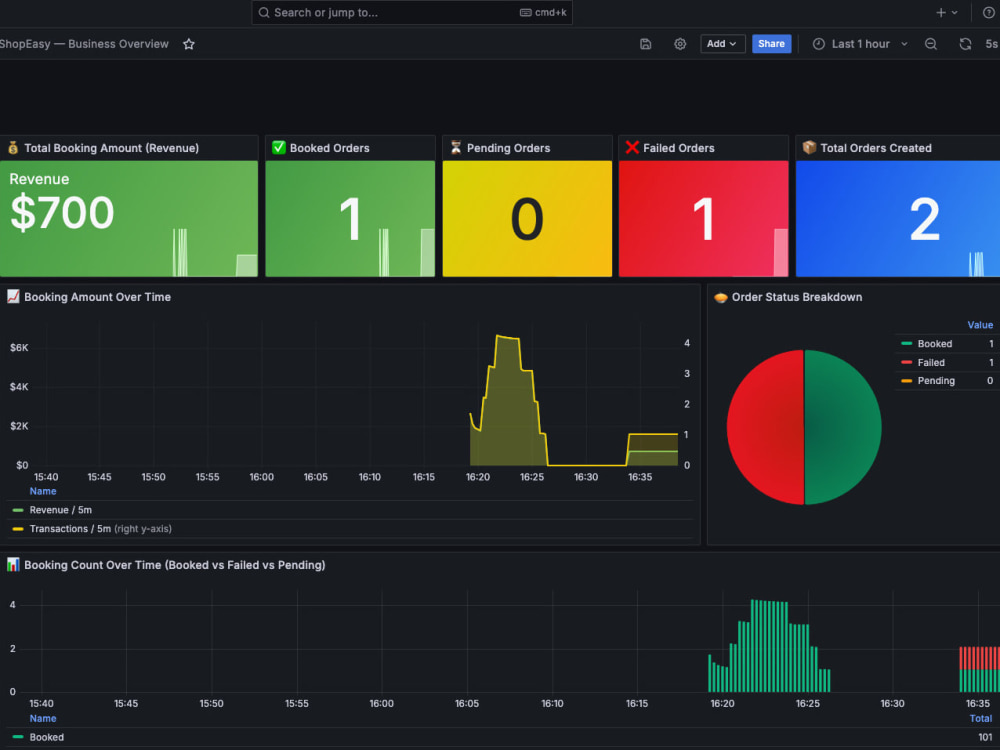Click the chart icon on Booking Amount panel
Screen dimensions: 1000x750
pos(13,297)
